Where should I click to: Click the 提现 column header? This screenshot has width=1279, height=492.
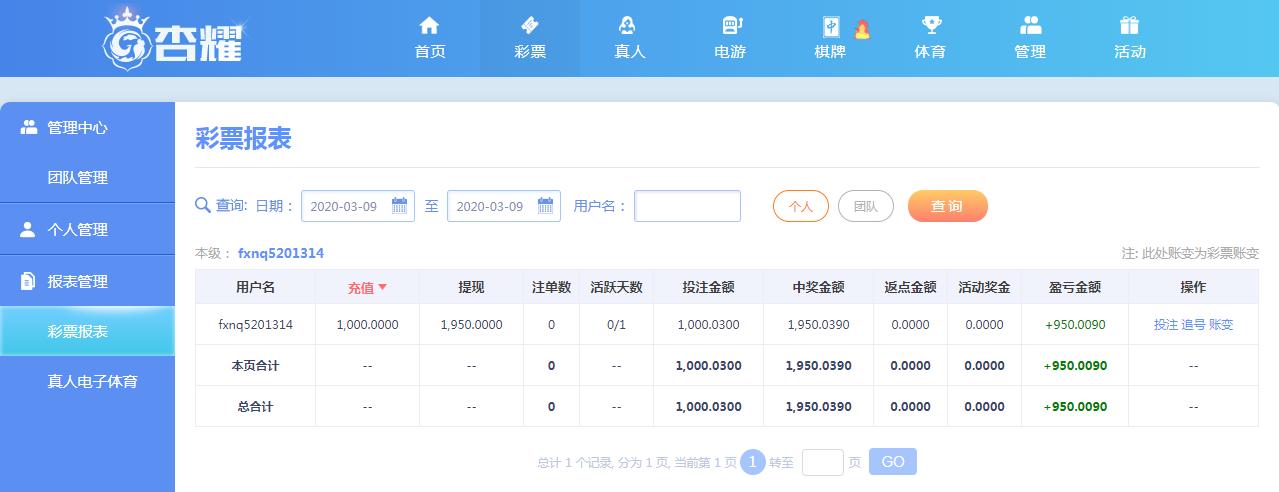pos(471,287)
